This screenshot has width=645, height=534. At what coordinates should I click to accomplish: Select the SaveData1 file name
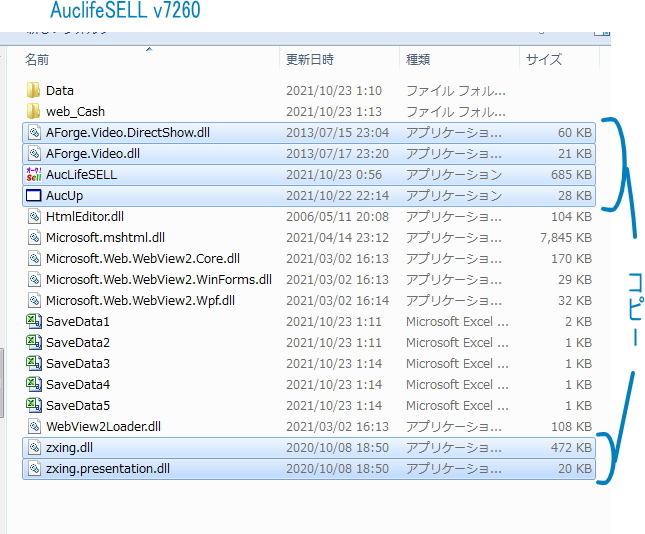(x=78, y=321)
